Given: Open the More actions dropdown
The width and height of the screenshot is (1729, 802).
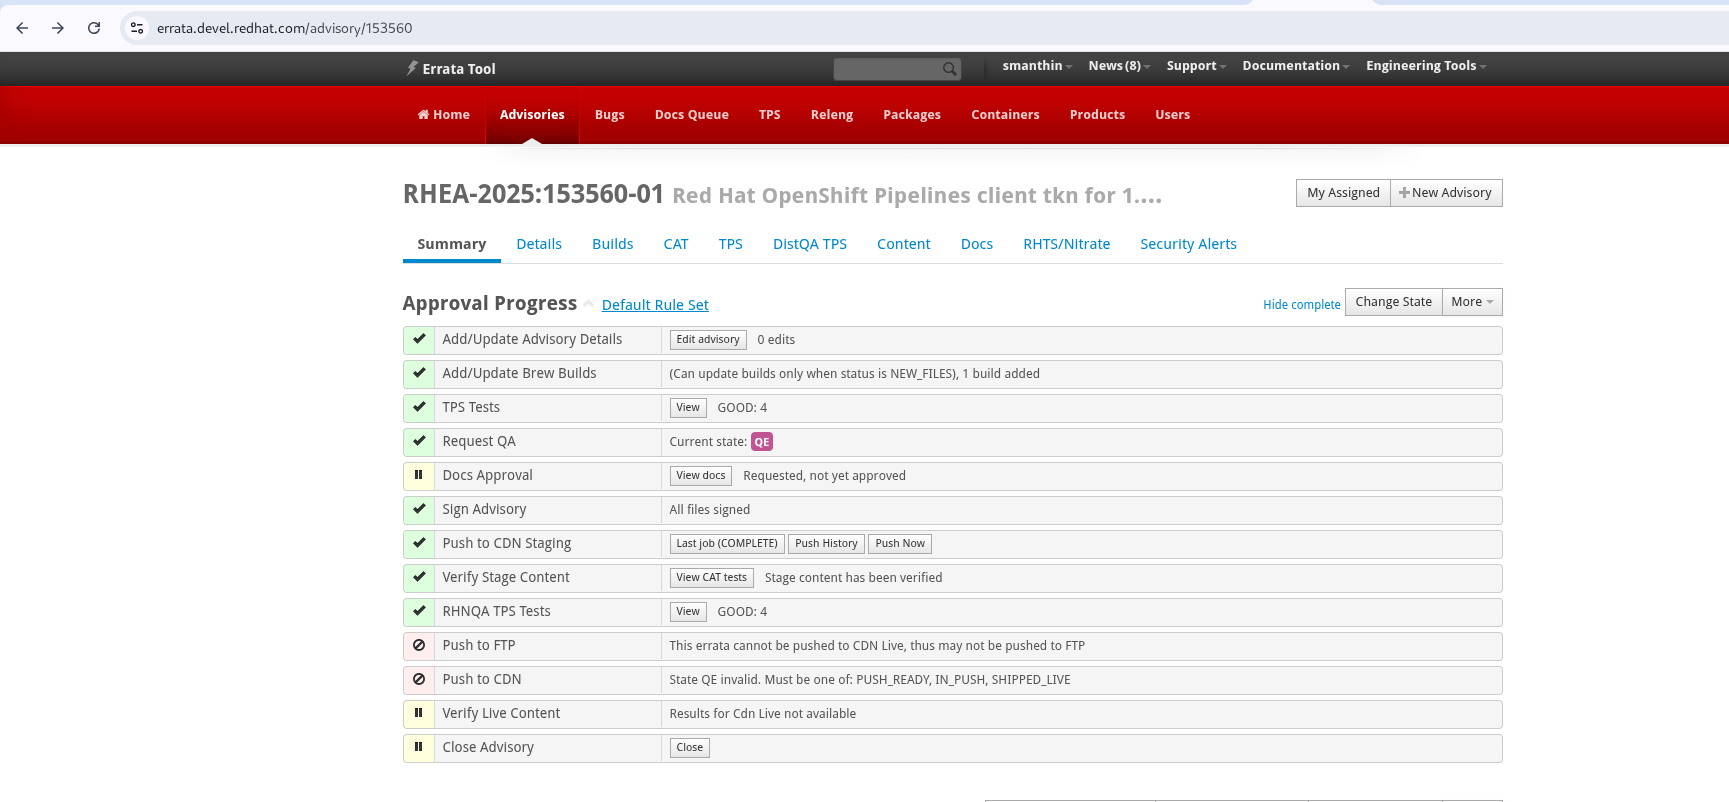Looking at the screenshot, I should tap(1472, 302).
